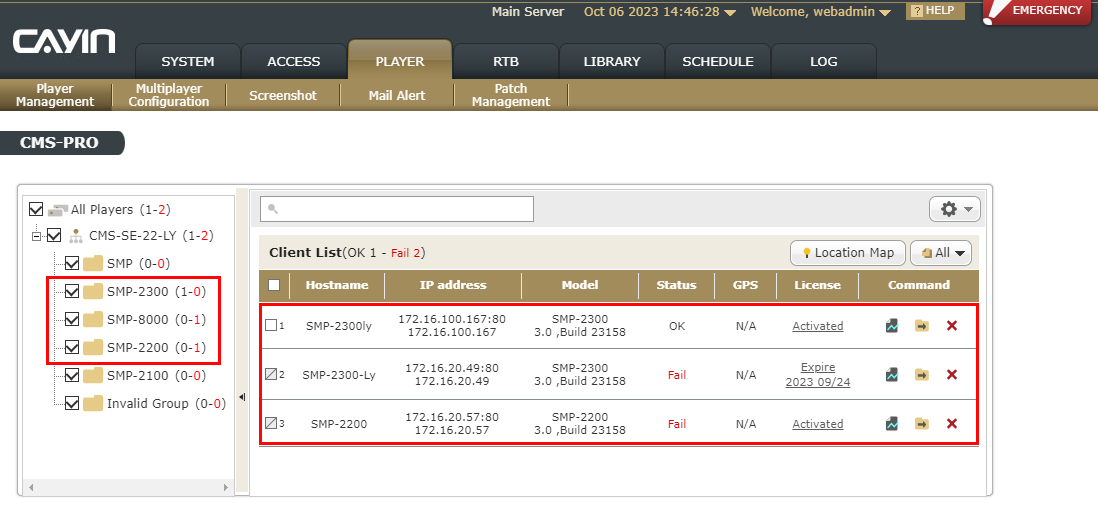
Task: Click the scrollbar right arrow in tree panel
Action: pos(225,487)
